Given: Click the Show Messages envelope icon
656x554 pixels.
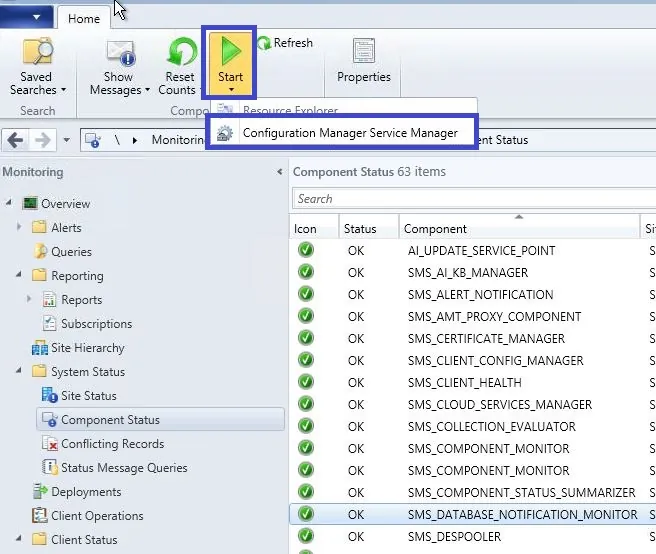Looking at the screenshot, I should (x=120, y=53).
